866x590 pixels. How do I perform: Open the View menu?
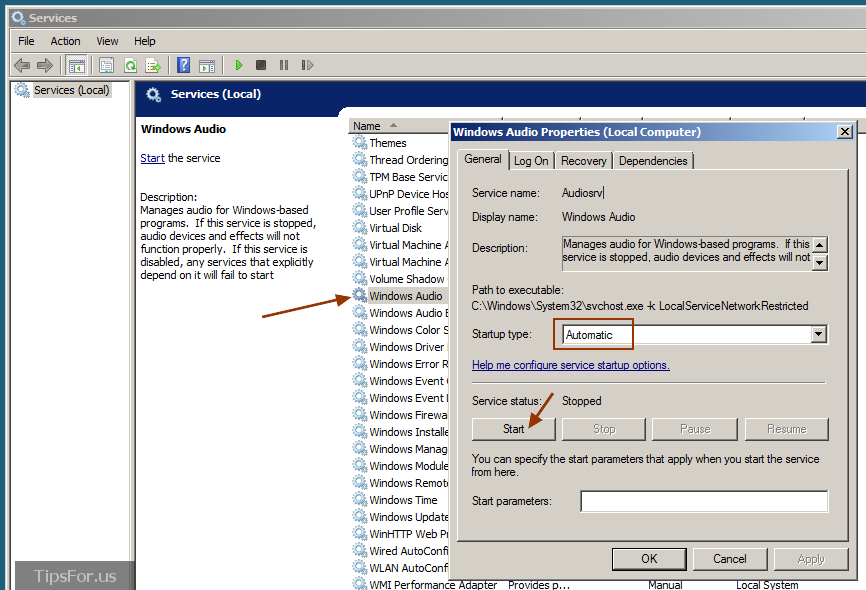[x=107, y=41]
